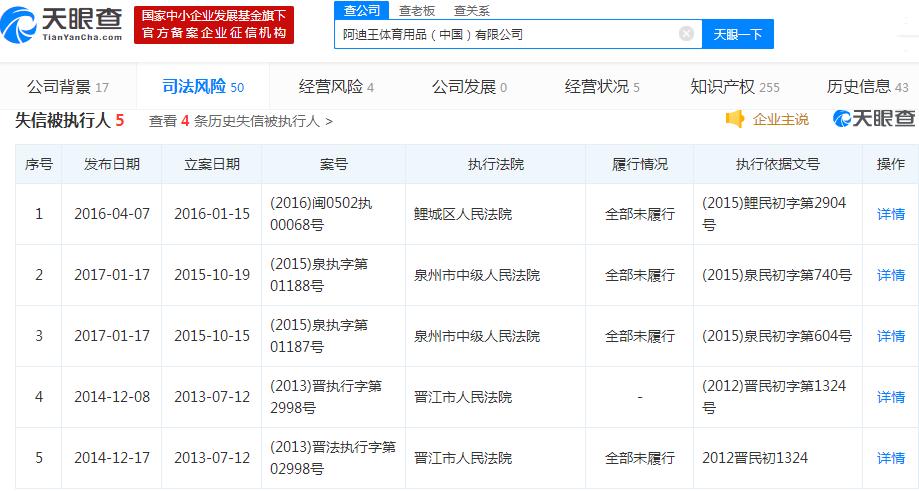Select case number (2013)晋法执行字第02998号

pyautogui.click(x=333, y=458)
